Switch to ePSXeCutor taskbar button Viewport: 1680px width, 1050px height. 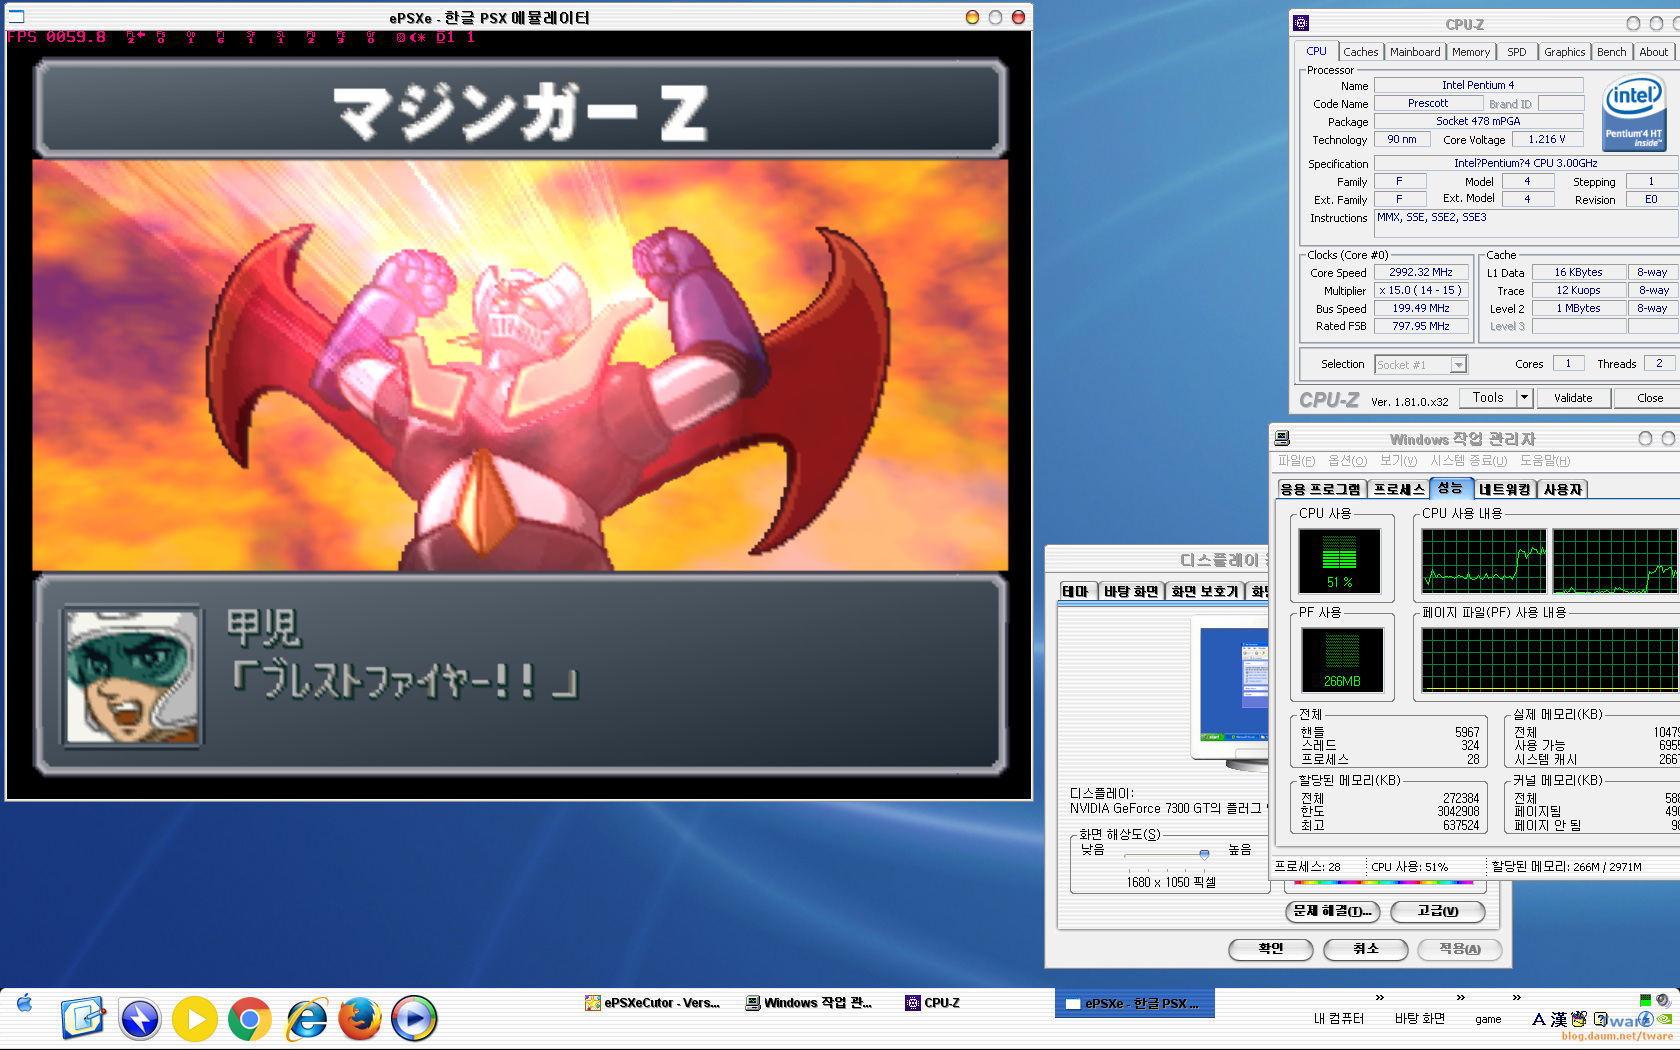[x=652, y=1003]
